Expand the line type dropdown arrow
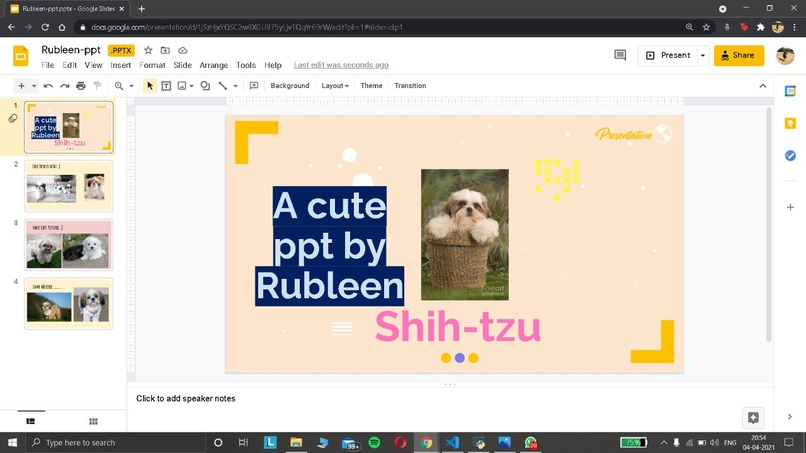 [235, 86]
